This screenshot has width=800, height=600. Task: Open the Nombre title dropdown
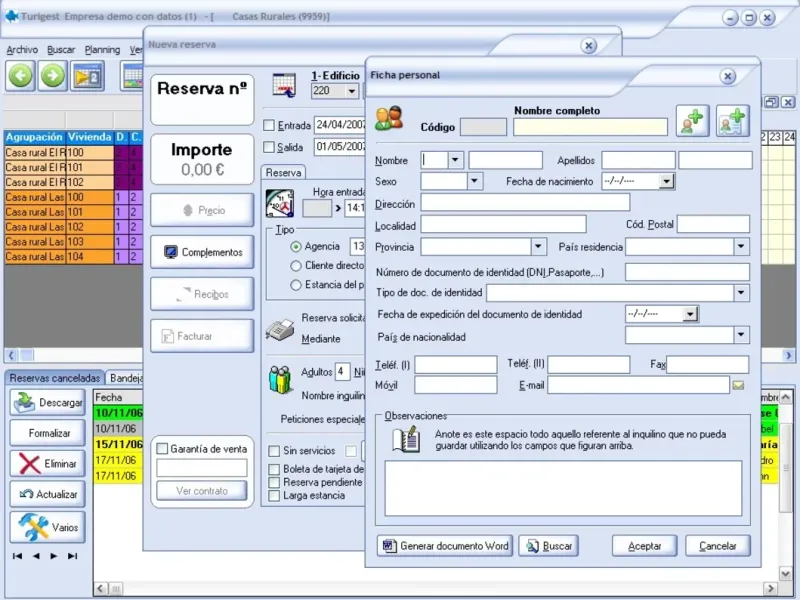[x=455, y=160]
